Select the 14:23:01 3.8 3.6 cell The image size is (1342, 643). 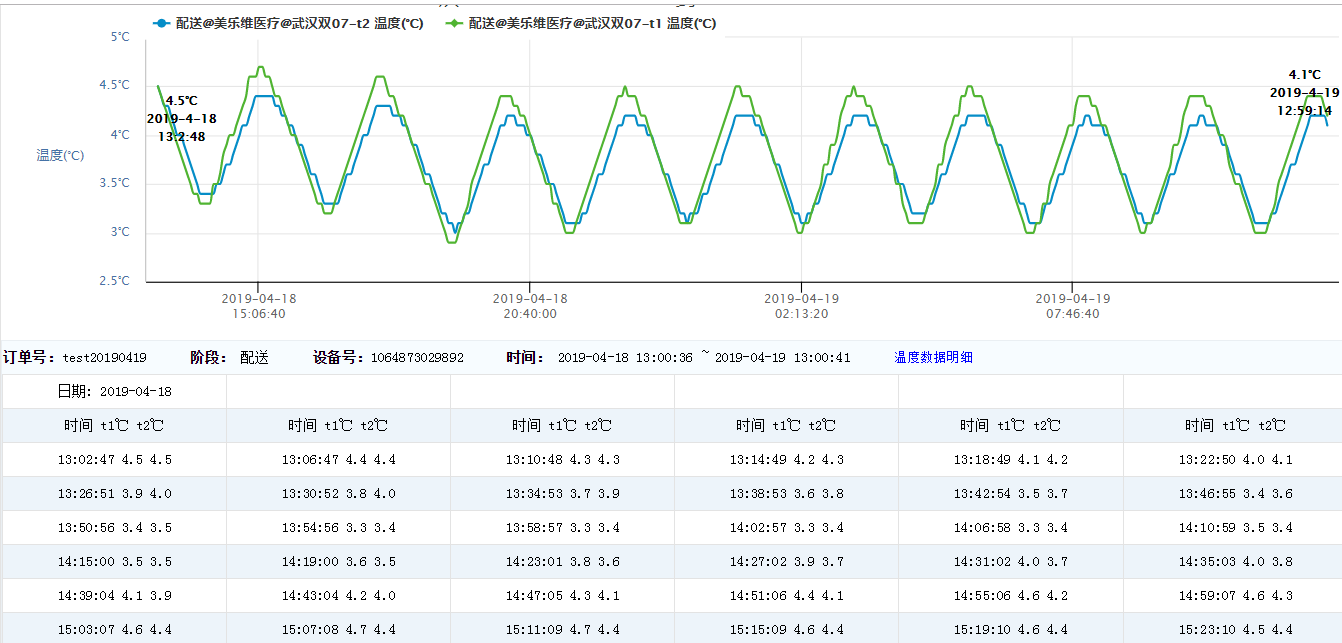(x=562, y=562)
